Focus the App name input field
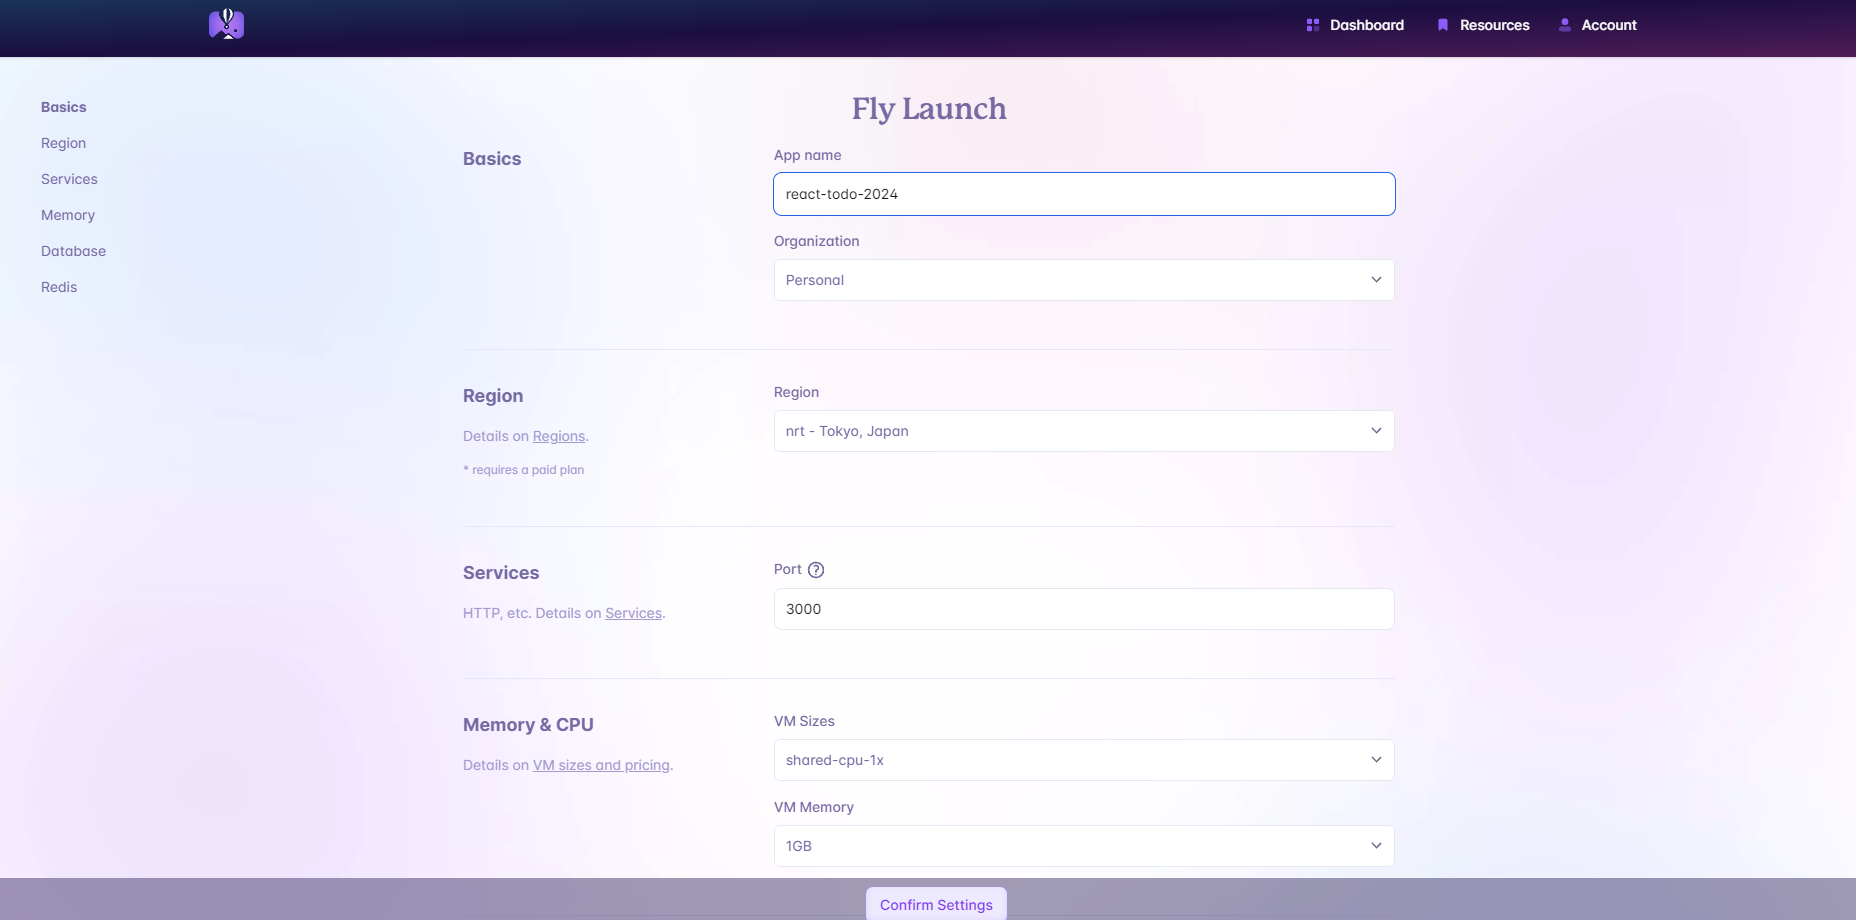Screen dimensions: 1856x920 (x=1084, y=194)
